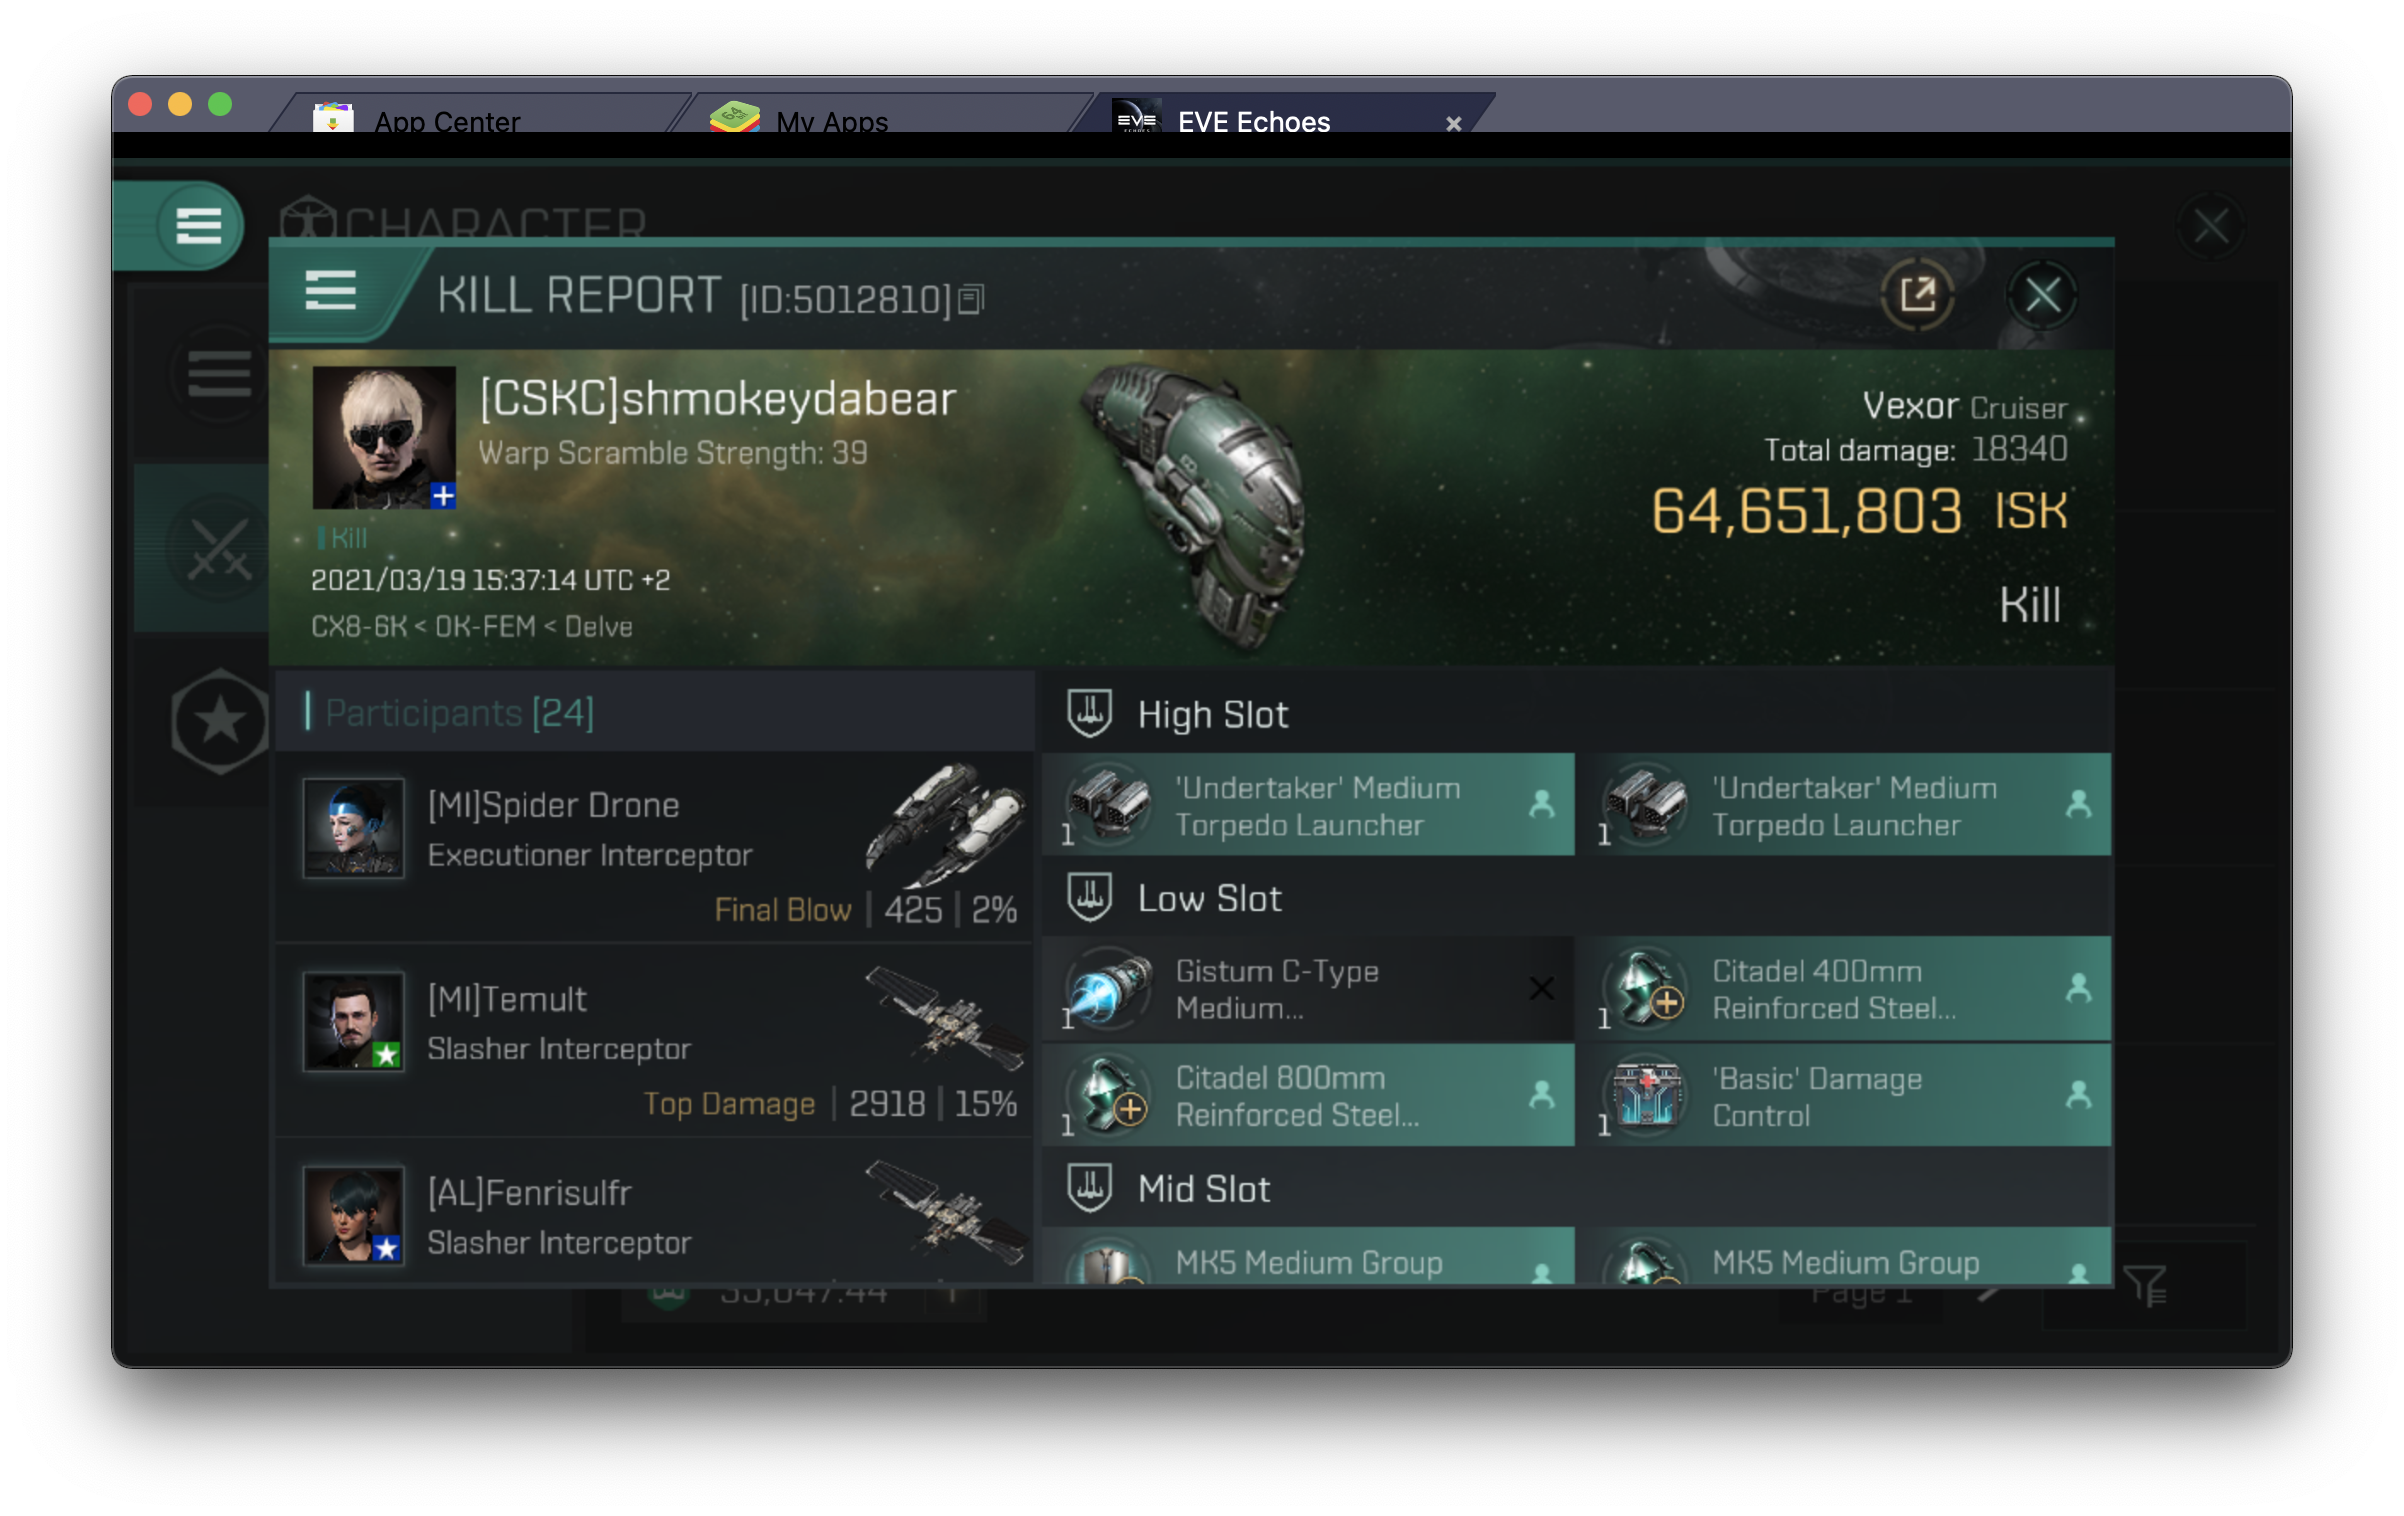This screenshot has height=1516, width=2404.
Task: Click the Low Slot section header icon
Action: coord(1090,897)
